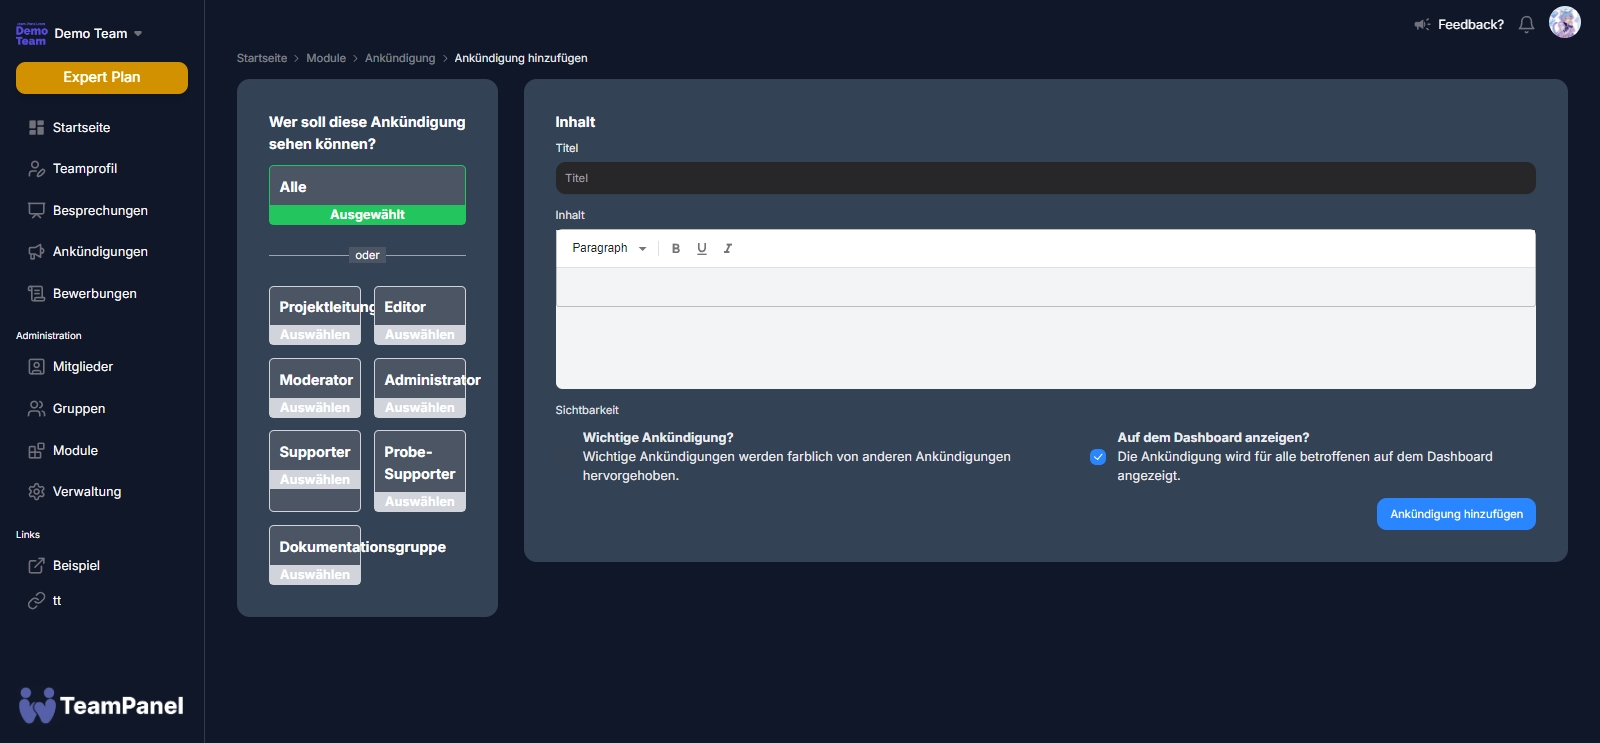Click the Ankündigung hinzufügen button
Screen dimensions: 1600x743
[x=1455, y=514]
